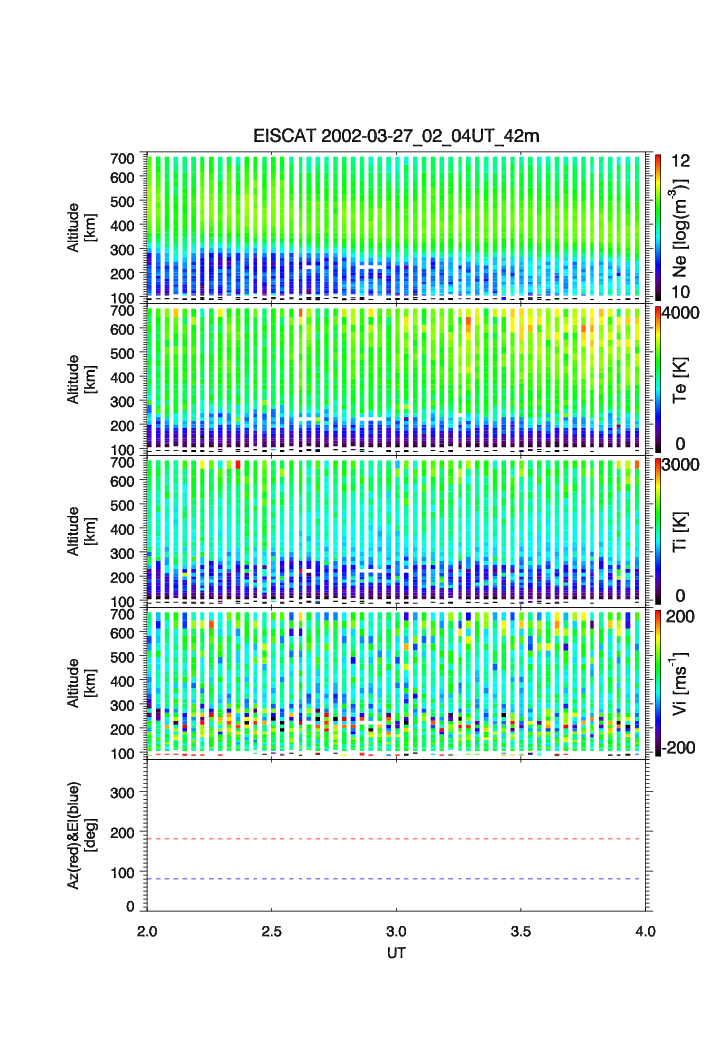Click the Te electron temperature colorbar

[658, 378]
